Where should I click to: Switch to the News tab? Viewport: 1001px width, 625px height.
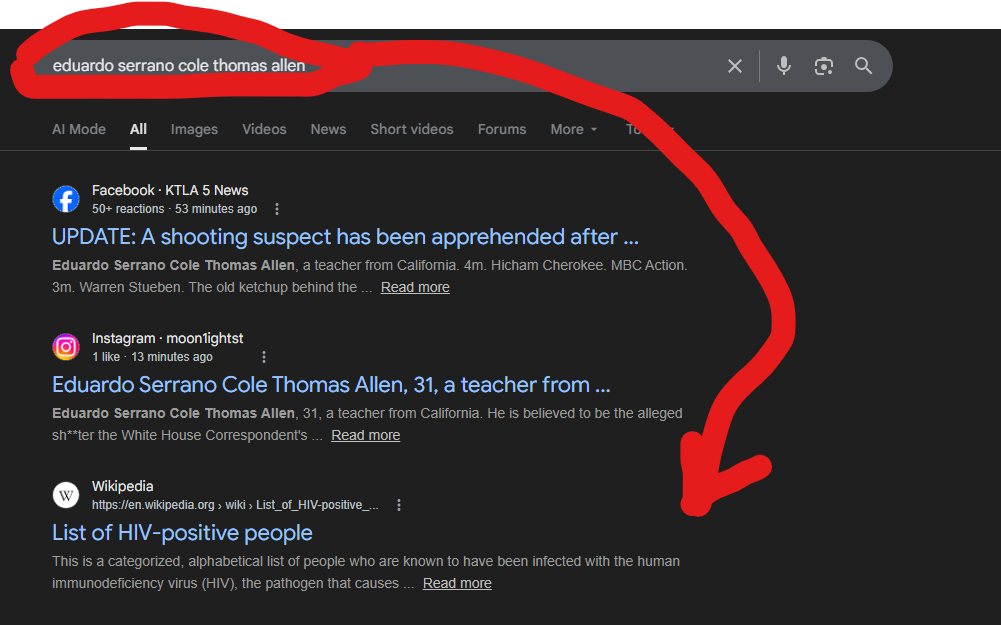tap(328, 129)
